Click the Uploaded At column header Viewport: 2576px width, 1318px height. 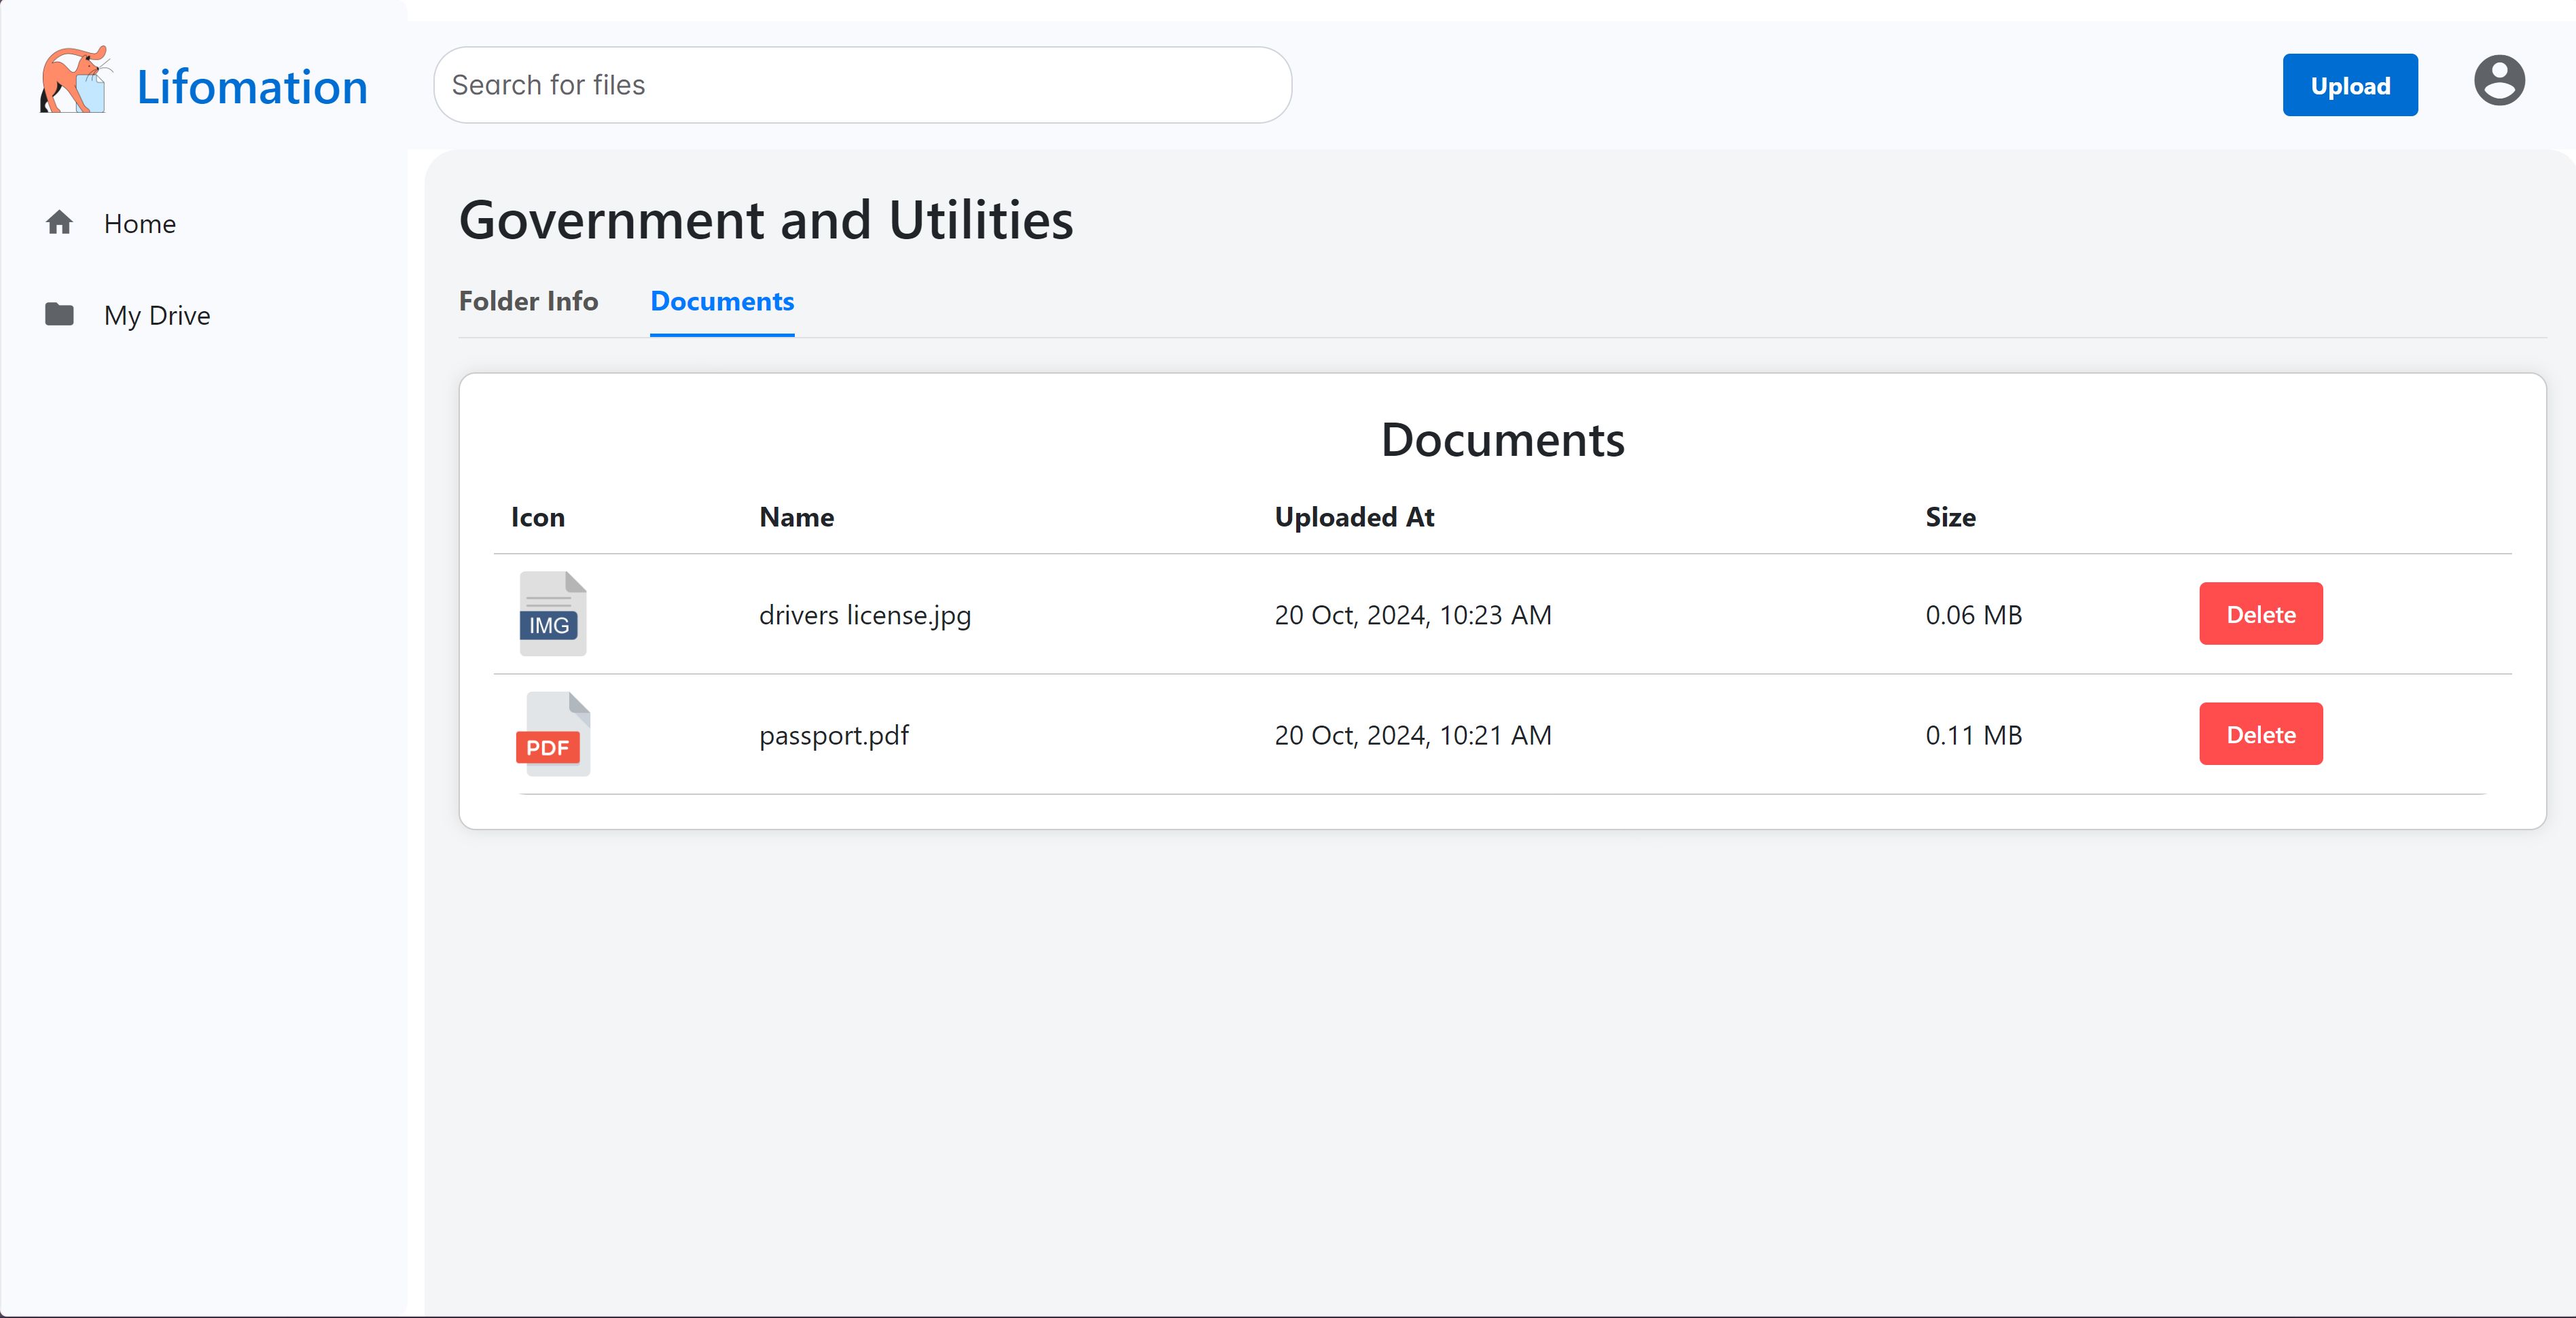click(1353, 517)
